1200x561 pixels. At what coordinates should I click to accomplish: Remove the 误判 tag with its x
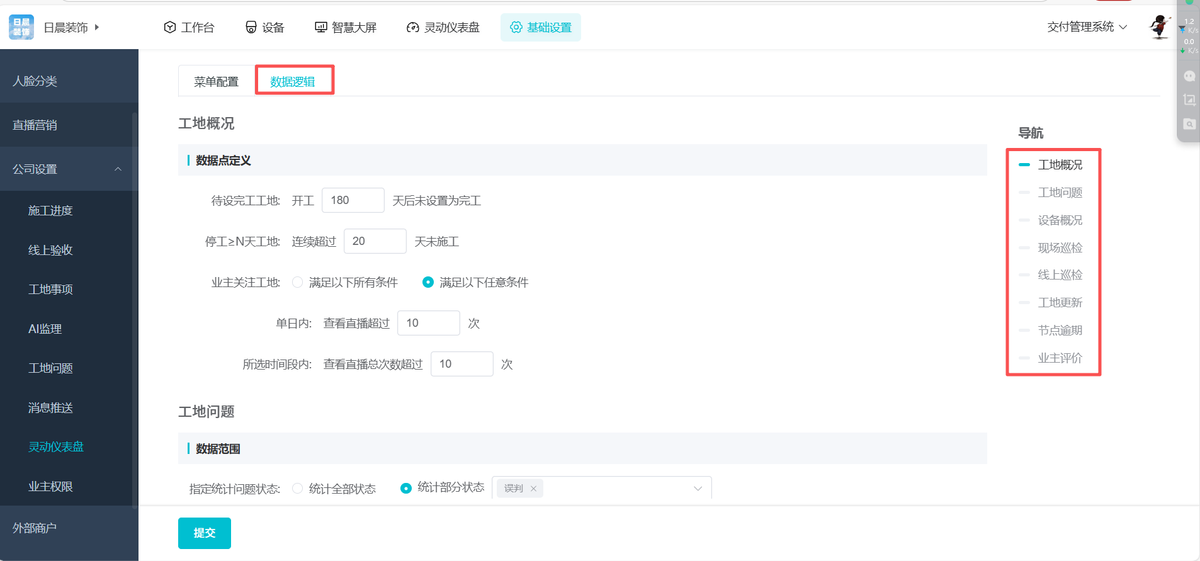pos(534,489)
